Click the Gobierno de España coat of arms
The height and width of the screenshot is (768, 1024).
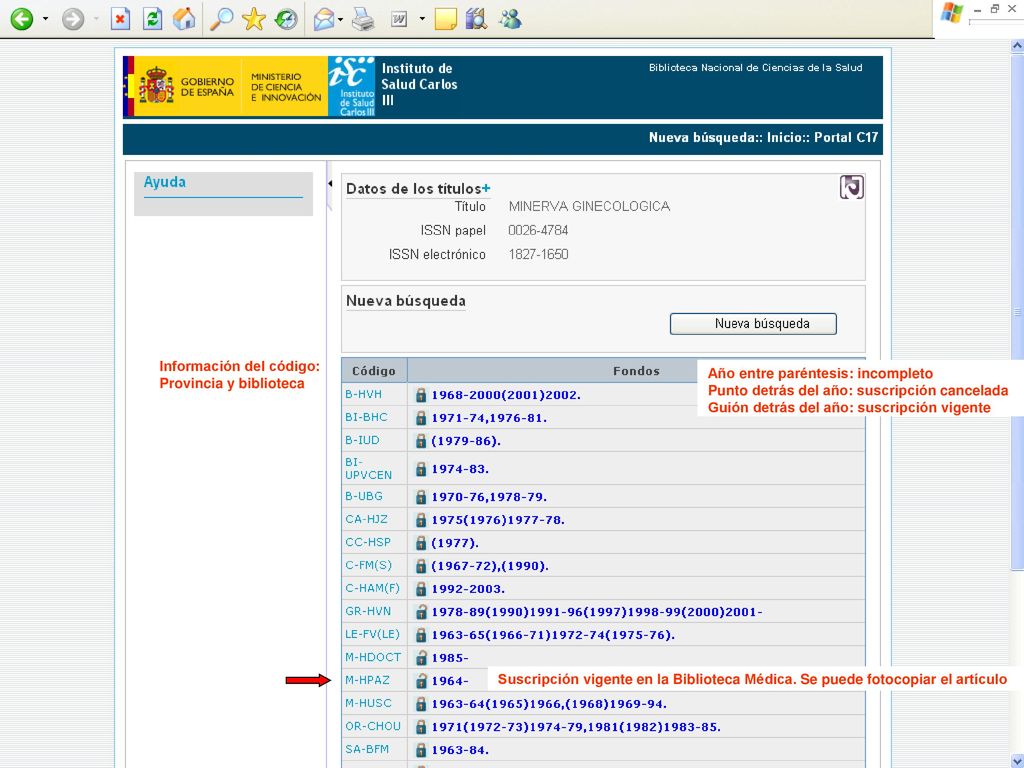tap(156, 86)
